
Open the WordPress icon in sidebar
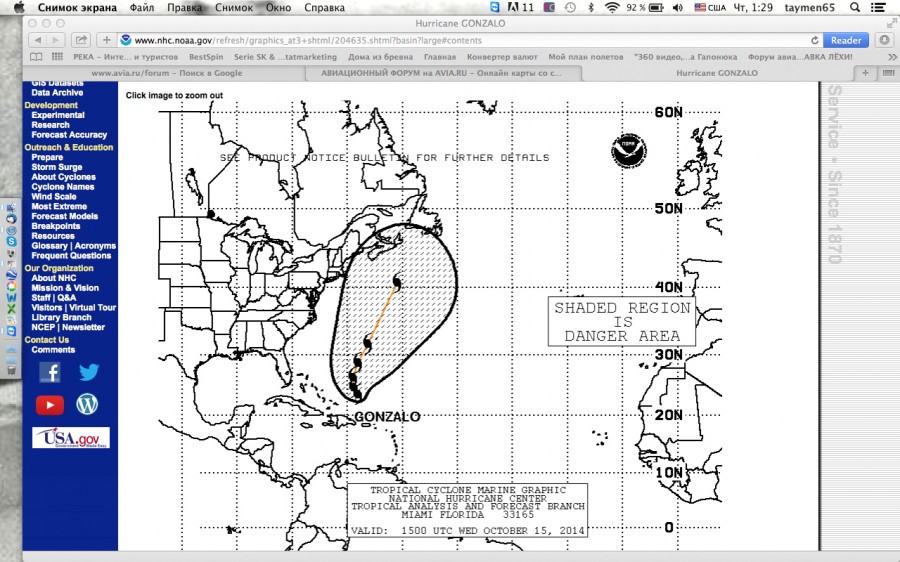87,404
